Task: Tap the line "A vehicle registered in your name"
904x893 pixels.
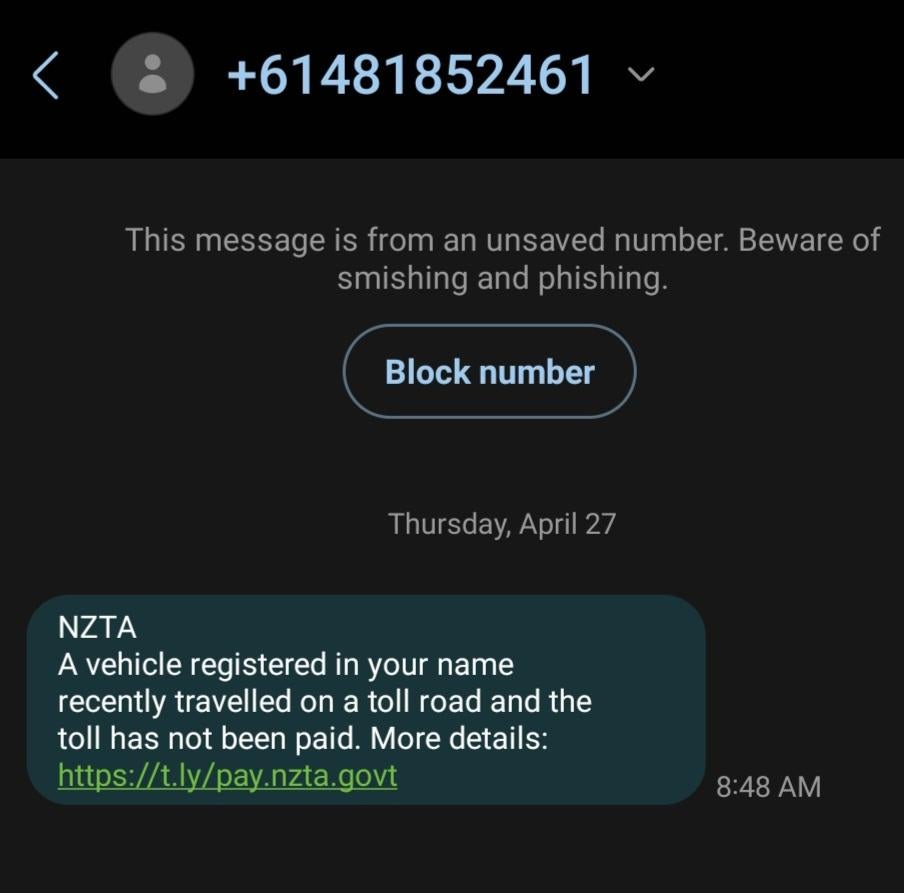Action: pos(285,664)
